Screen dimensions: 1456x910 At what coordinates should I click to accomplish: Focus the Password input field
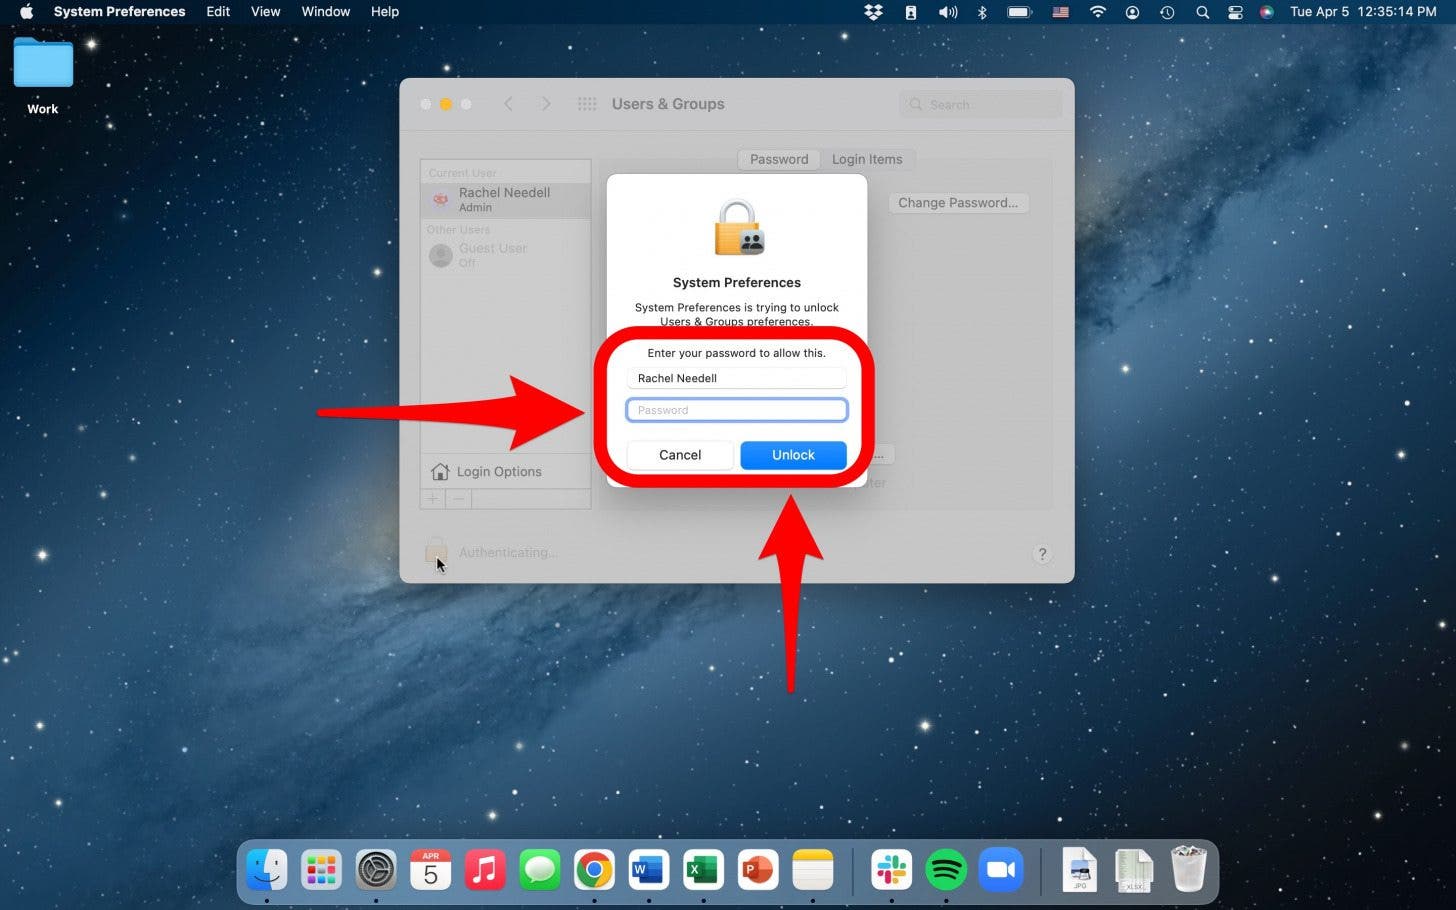tap(737, 410)
